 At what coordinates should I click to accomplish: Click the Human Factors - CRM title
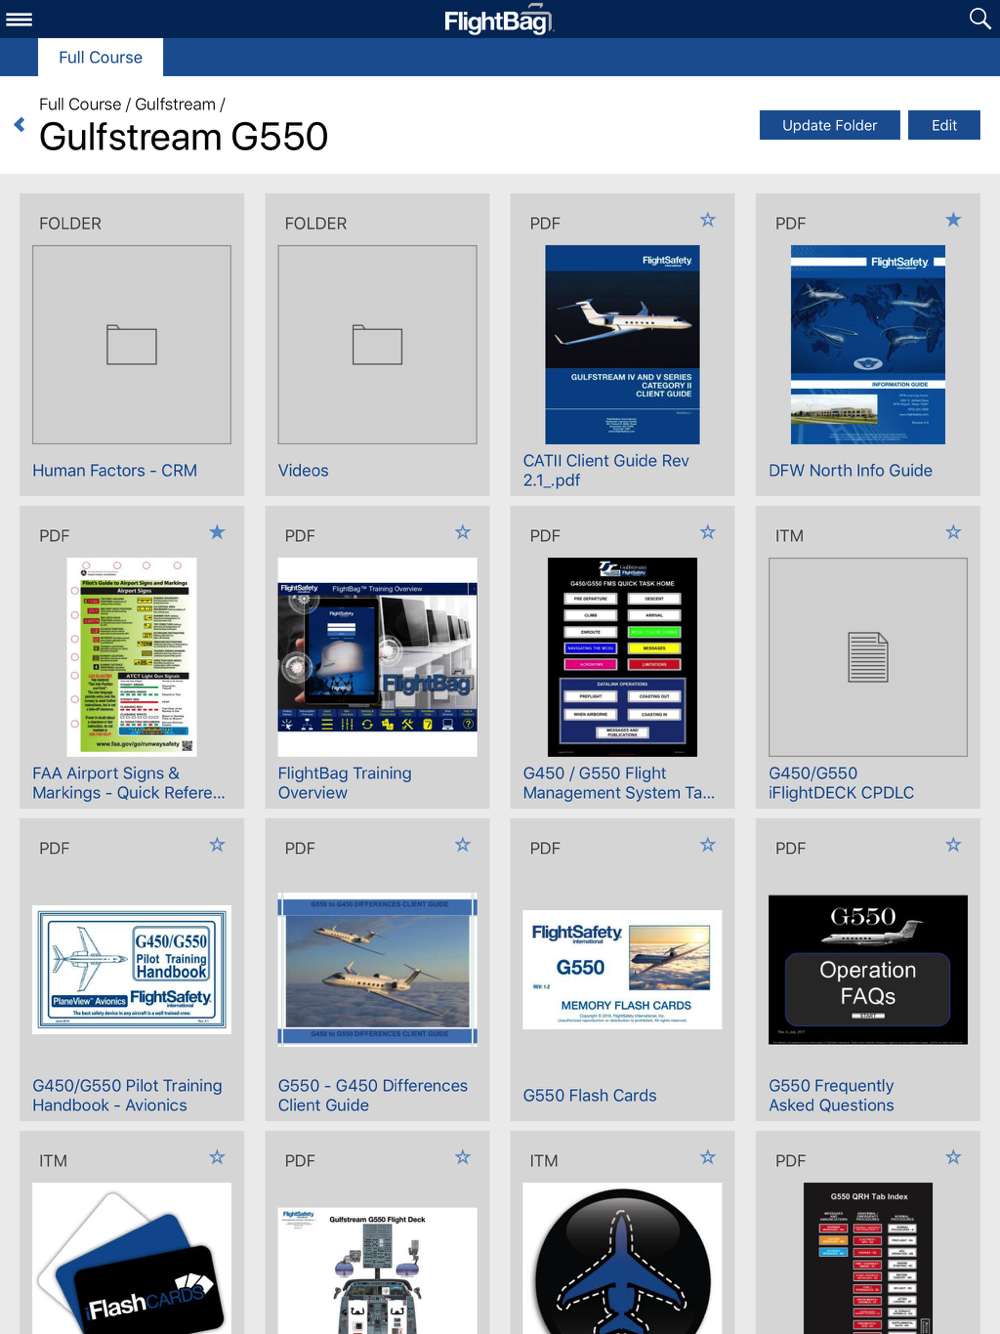pos(115,470)
